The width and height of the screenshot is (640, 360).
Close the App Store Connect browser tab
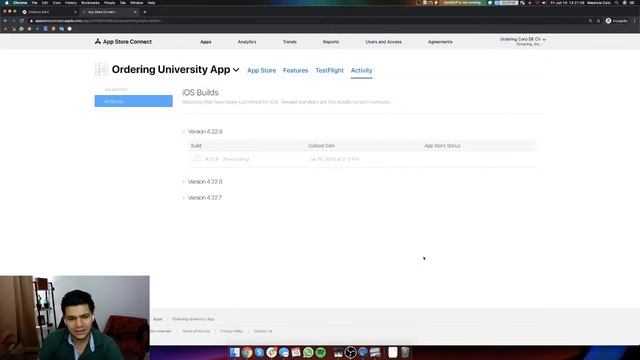[135, 12]
